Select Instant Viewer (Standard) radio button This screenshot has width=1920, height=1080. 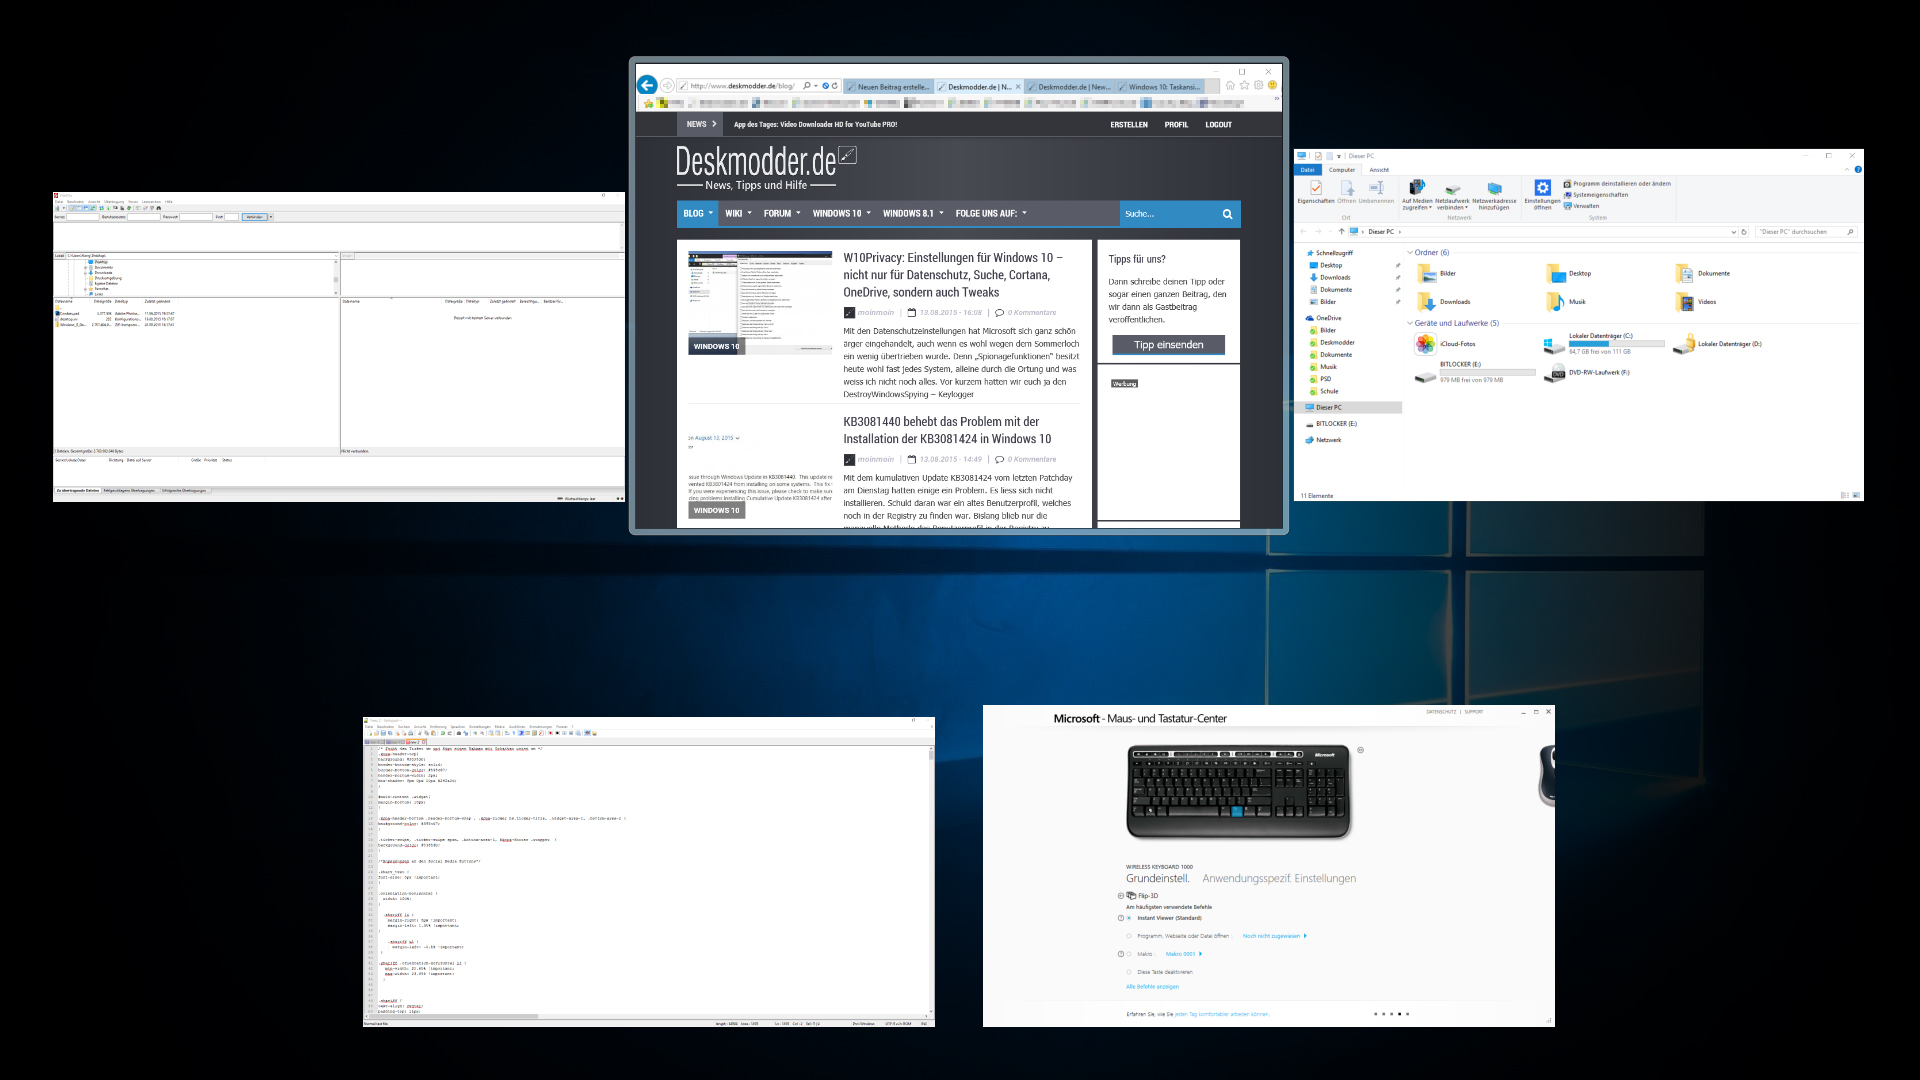click(x=1129, y=918)
